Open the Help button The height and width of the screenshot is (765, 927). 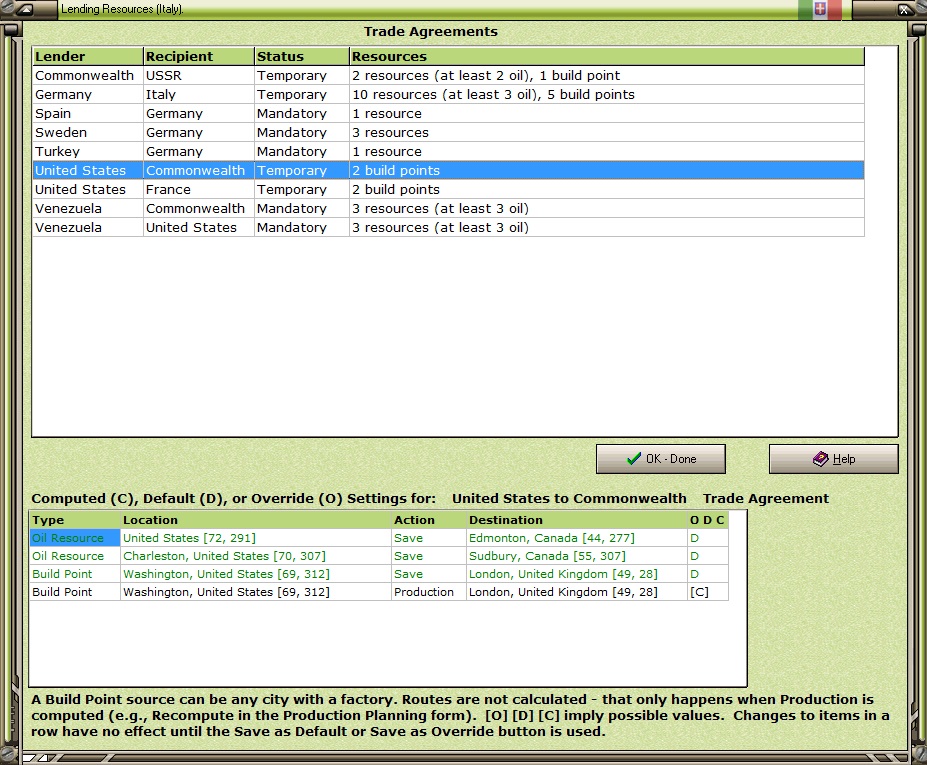pyautogui.click(x=834, y=459)
